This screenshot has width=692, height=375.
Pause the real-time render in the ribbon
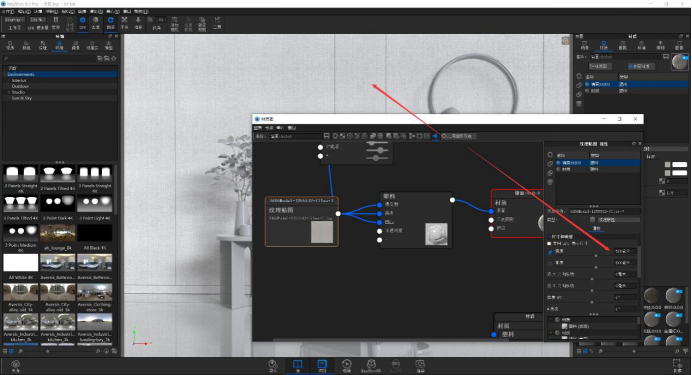[56, 22]
